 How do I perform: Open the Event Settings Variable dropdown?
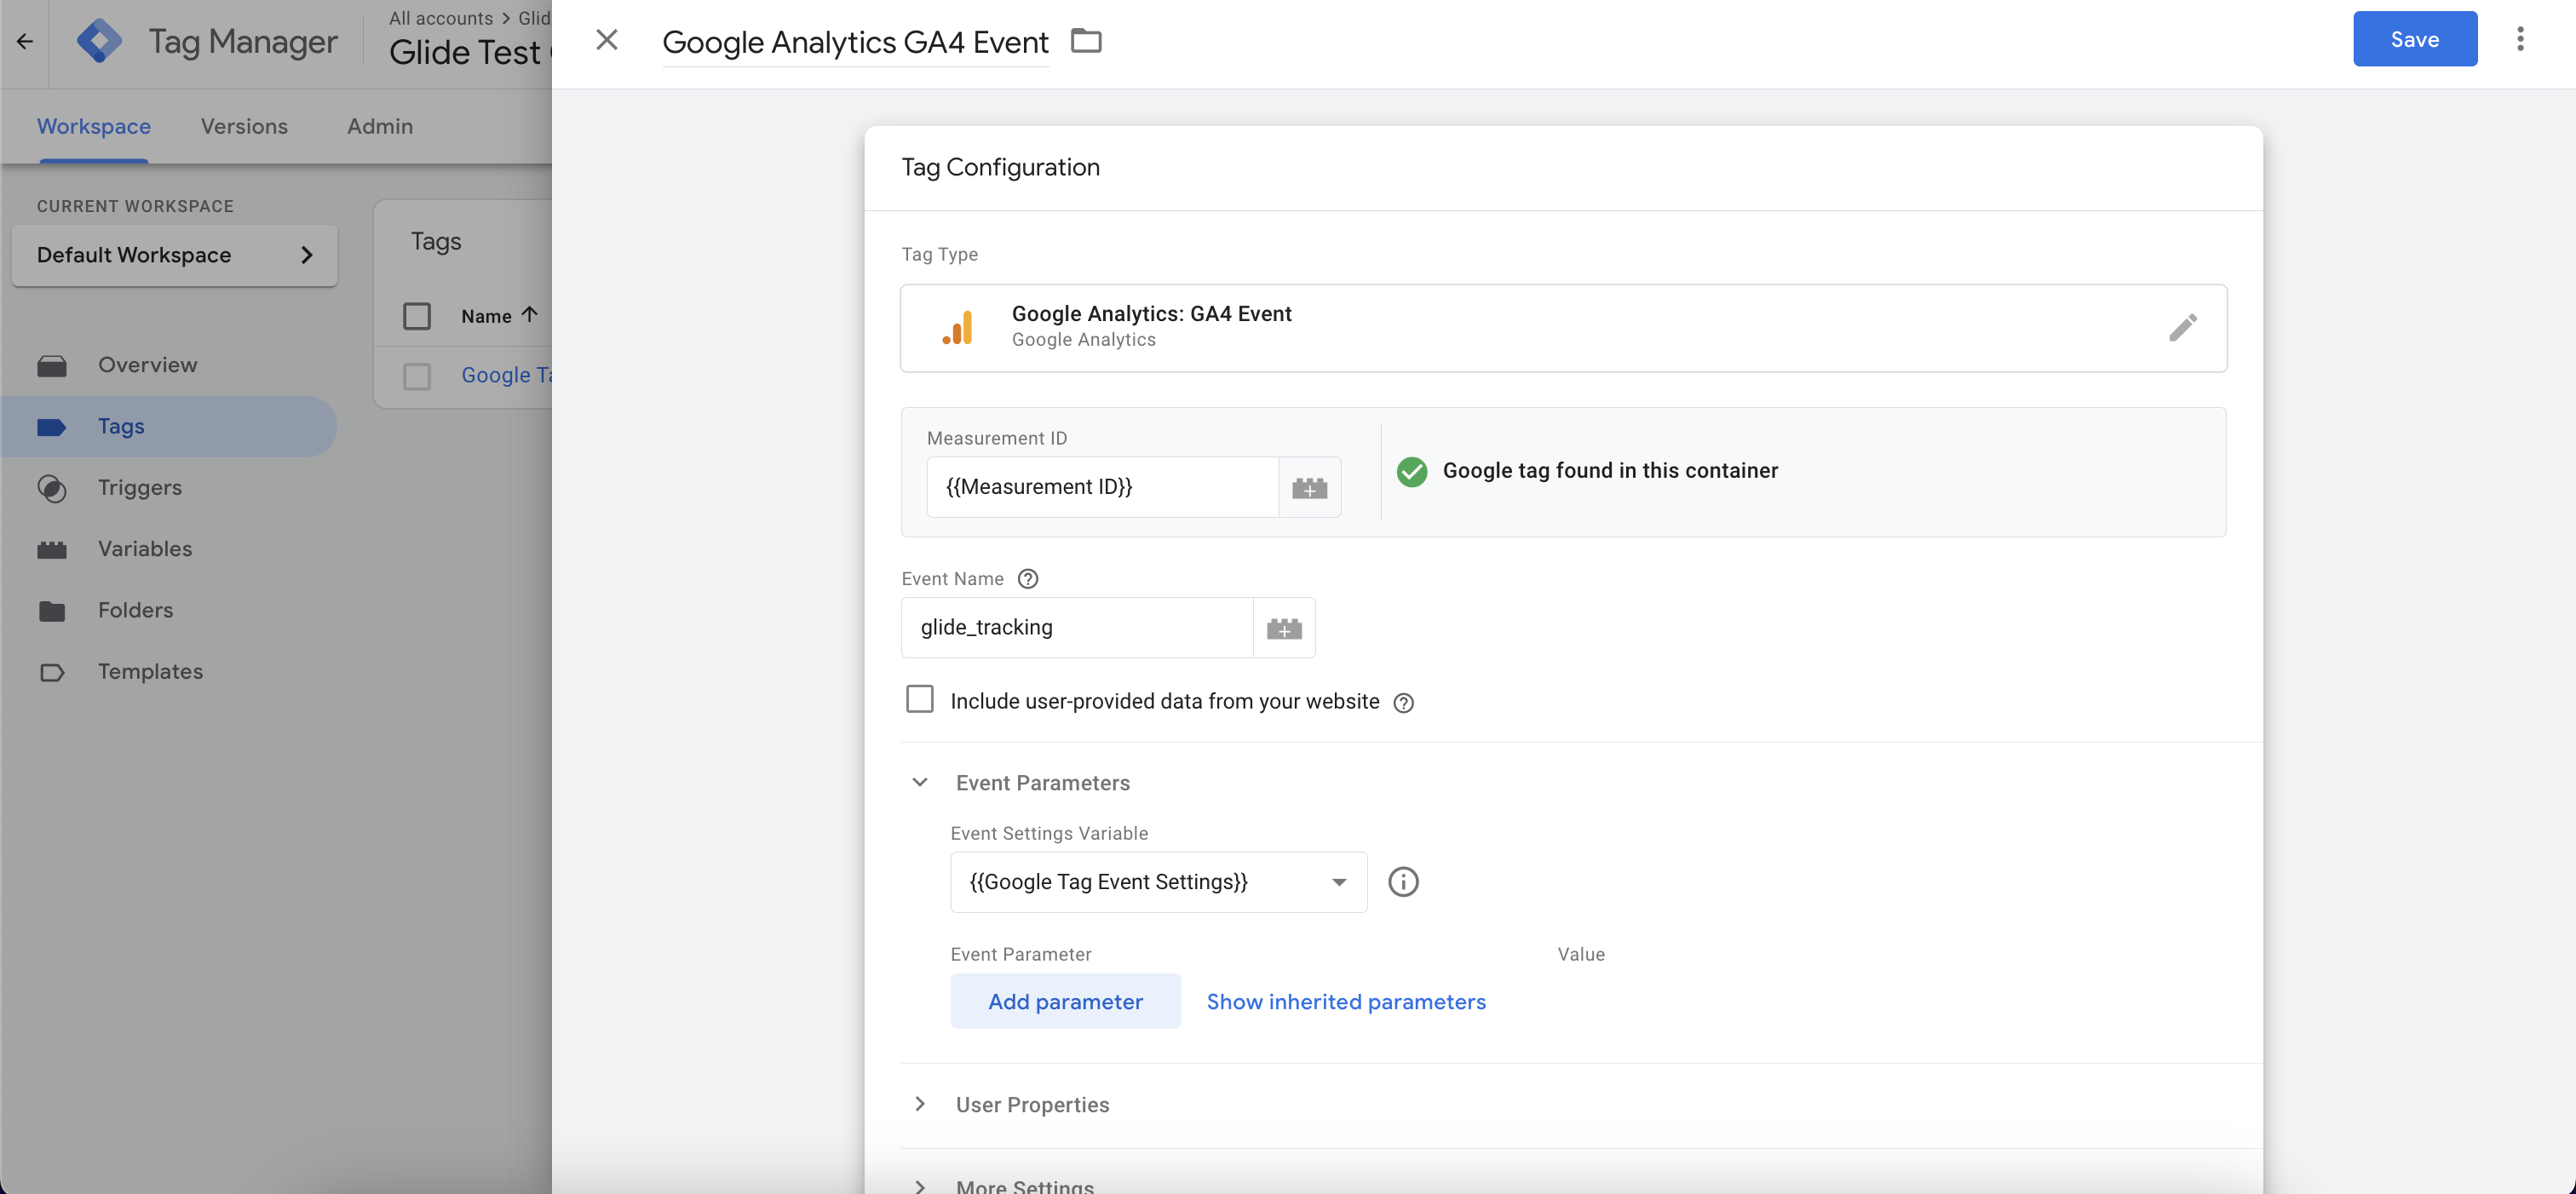pyautogui.click(x=1157, y=882)
